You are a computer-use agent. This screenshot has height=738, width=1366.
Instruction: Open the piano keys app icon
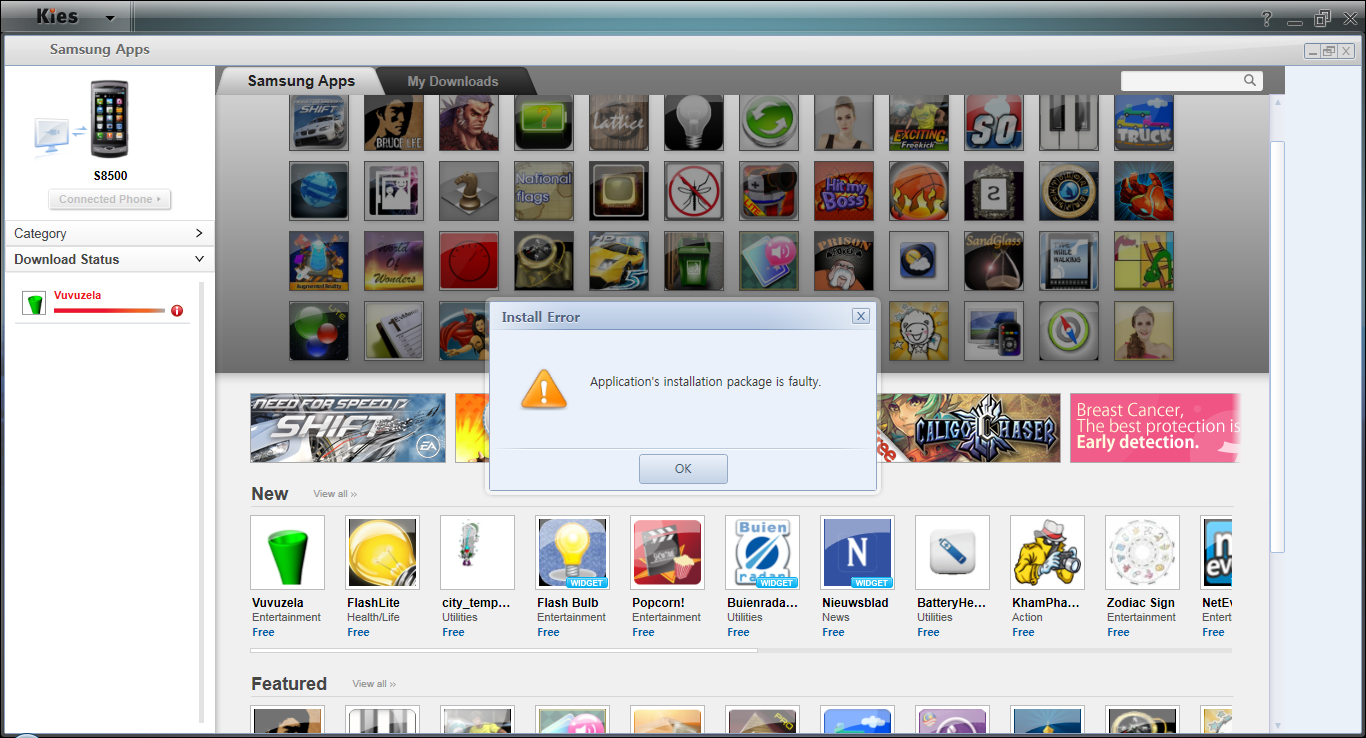point(1069,121)
